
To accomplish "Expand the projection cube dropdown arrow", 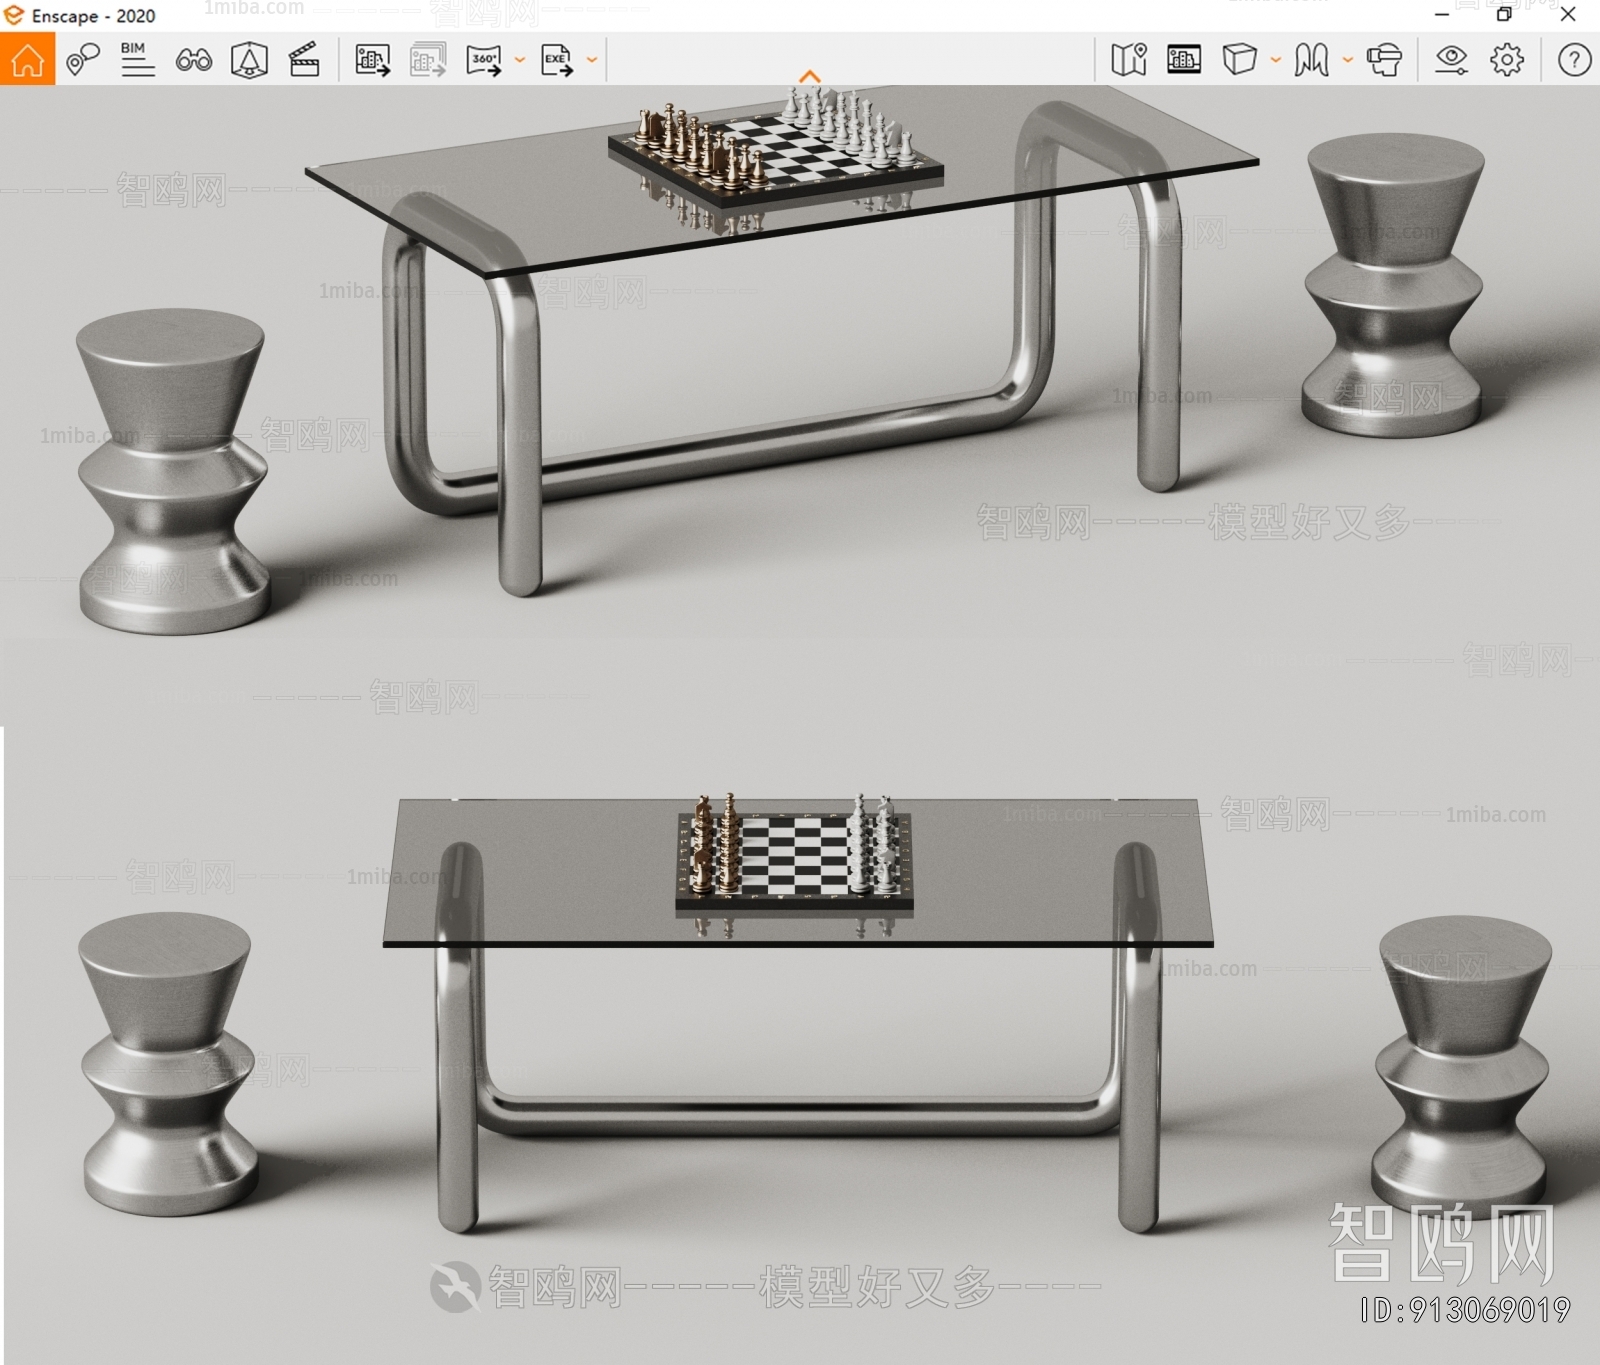I will click(x=1275, y=60).
